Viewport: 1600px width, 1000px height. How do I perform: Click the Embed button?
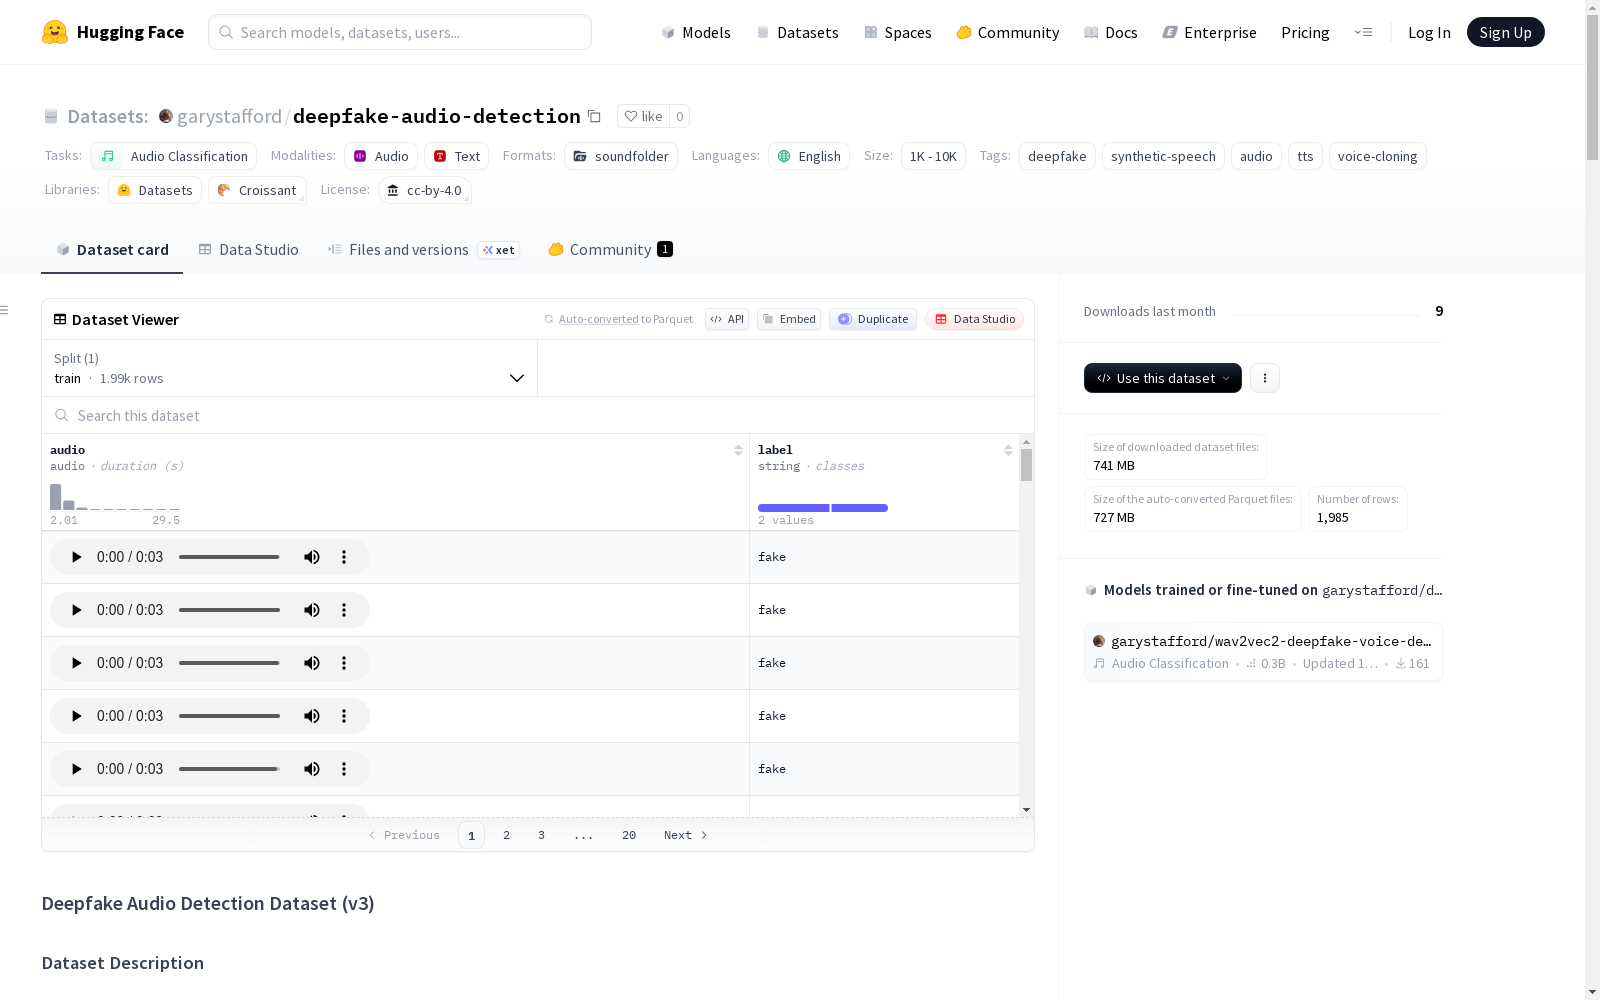789,319
